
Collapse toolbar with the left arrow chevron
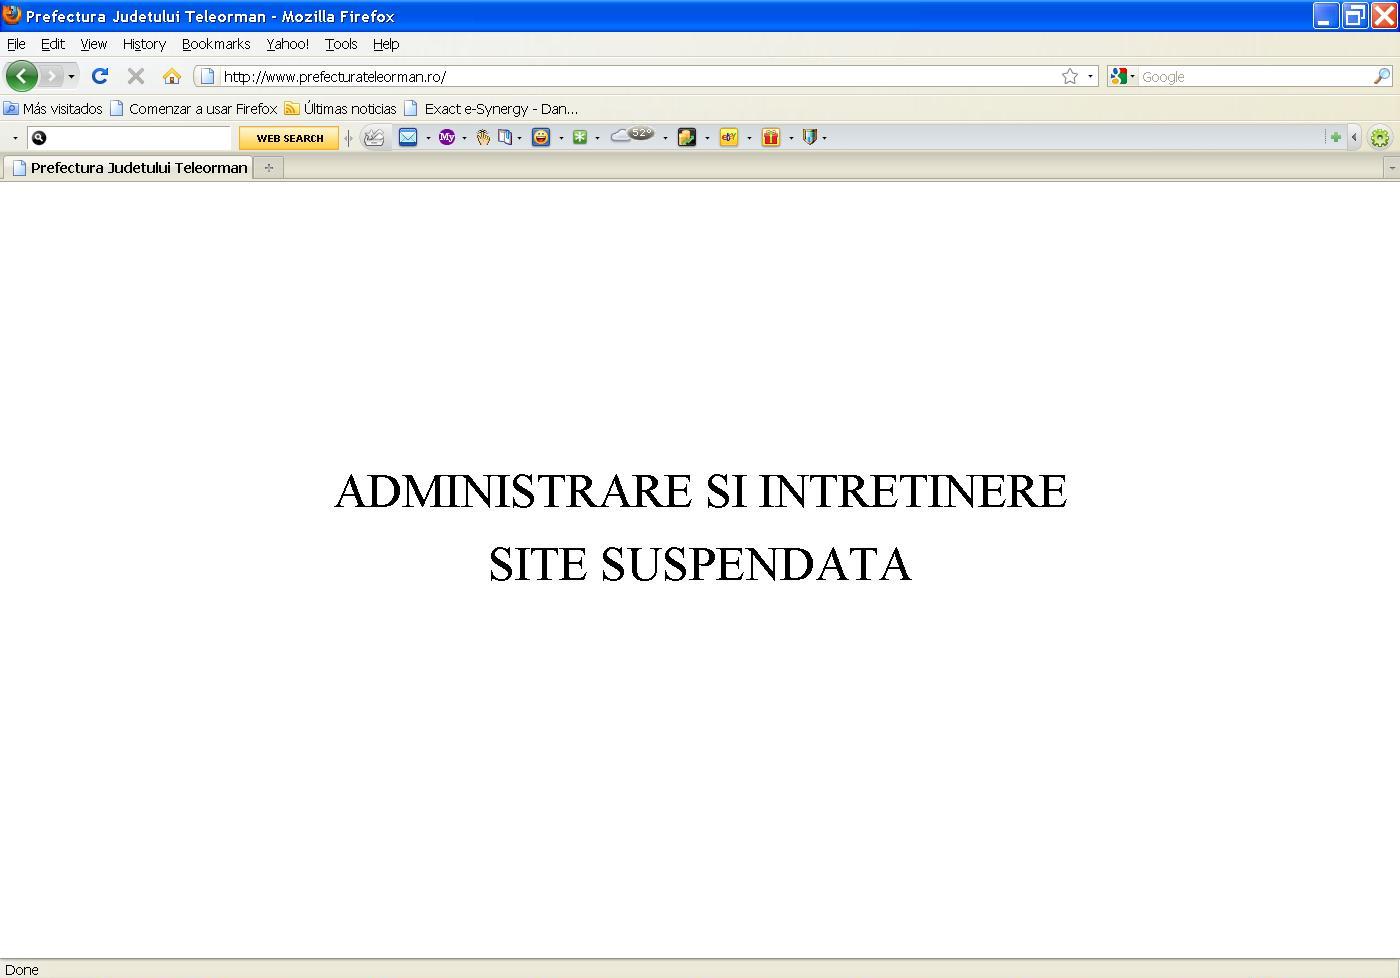1354,138
